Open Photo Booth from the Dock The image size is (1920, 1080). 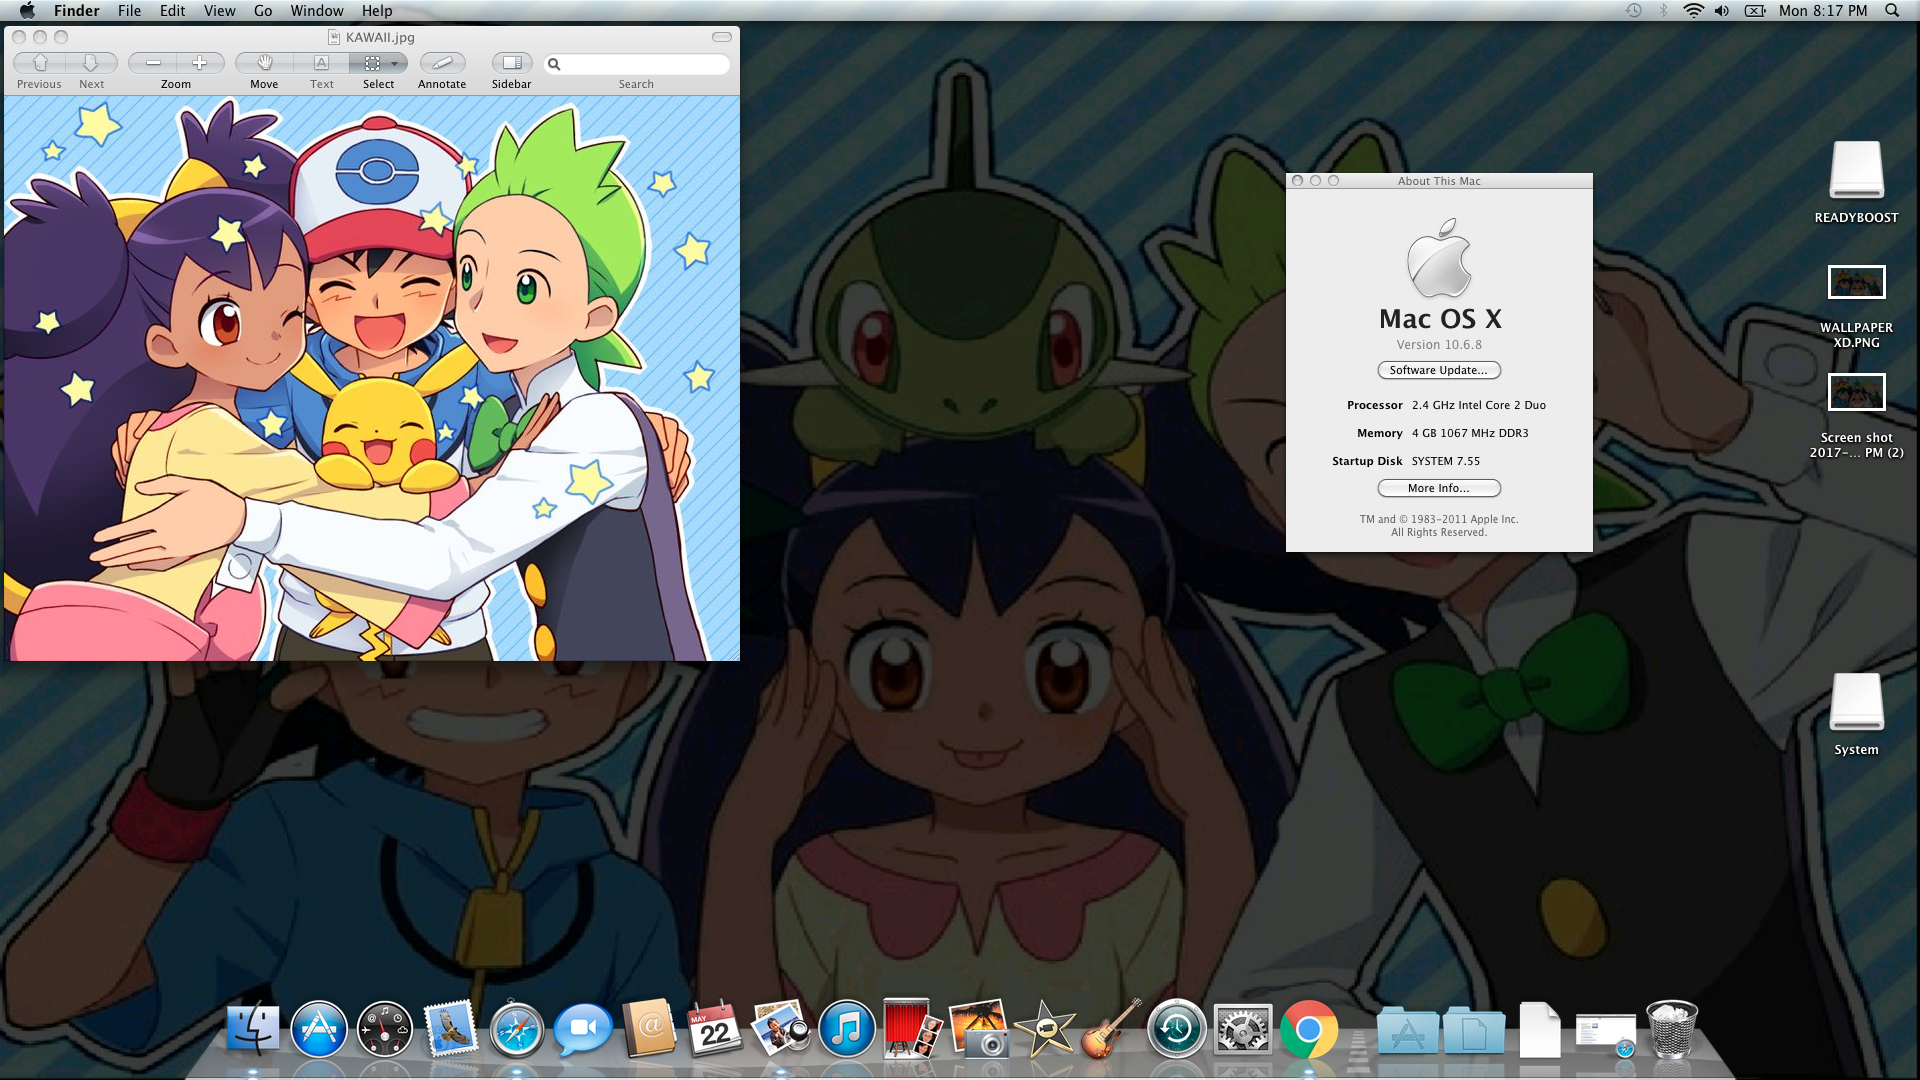(x=912, y=1028)
